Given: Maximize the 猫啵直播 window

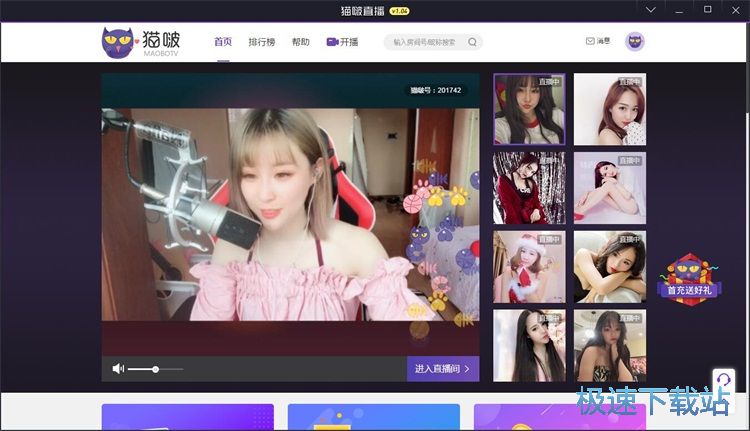Looking at the screenshot, I should click(x=707, y=10).
